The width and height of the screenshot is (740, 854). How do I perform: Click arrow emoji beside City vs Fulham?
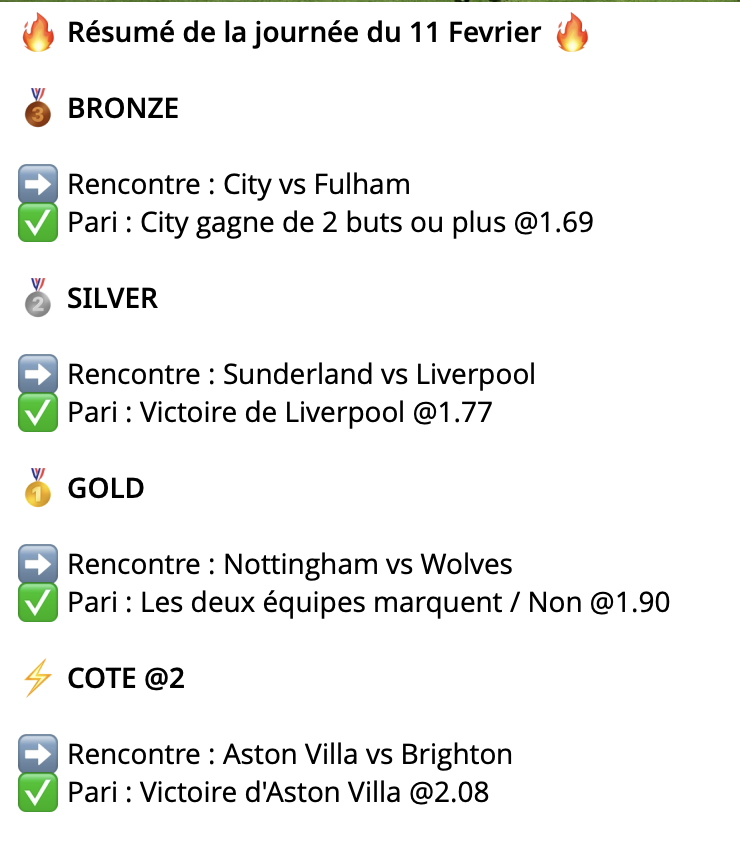37,184
